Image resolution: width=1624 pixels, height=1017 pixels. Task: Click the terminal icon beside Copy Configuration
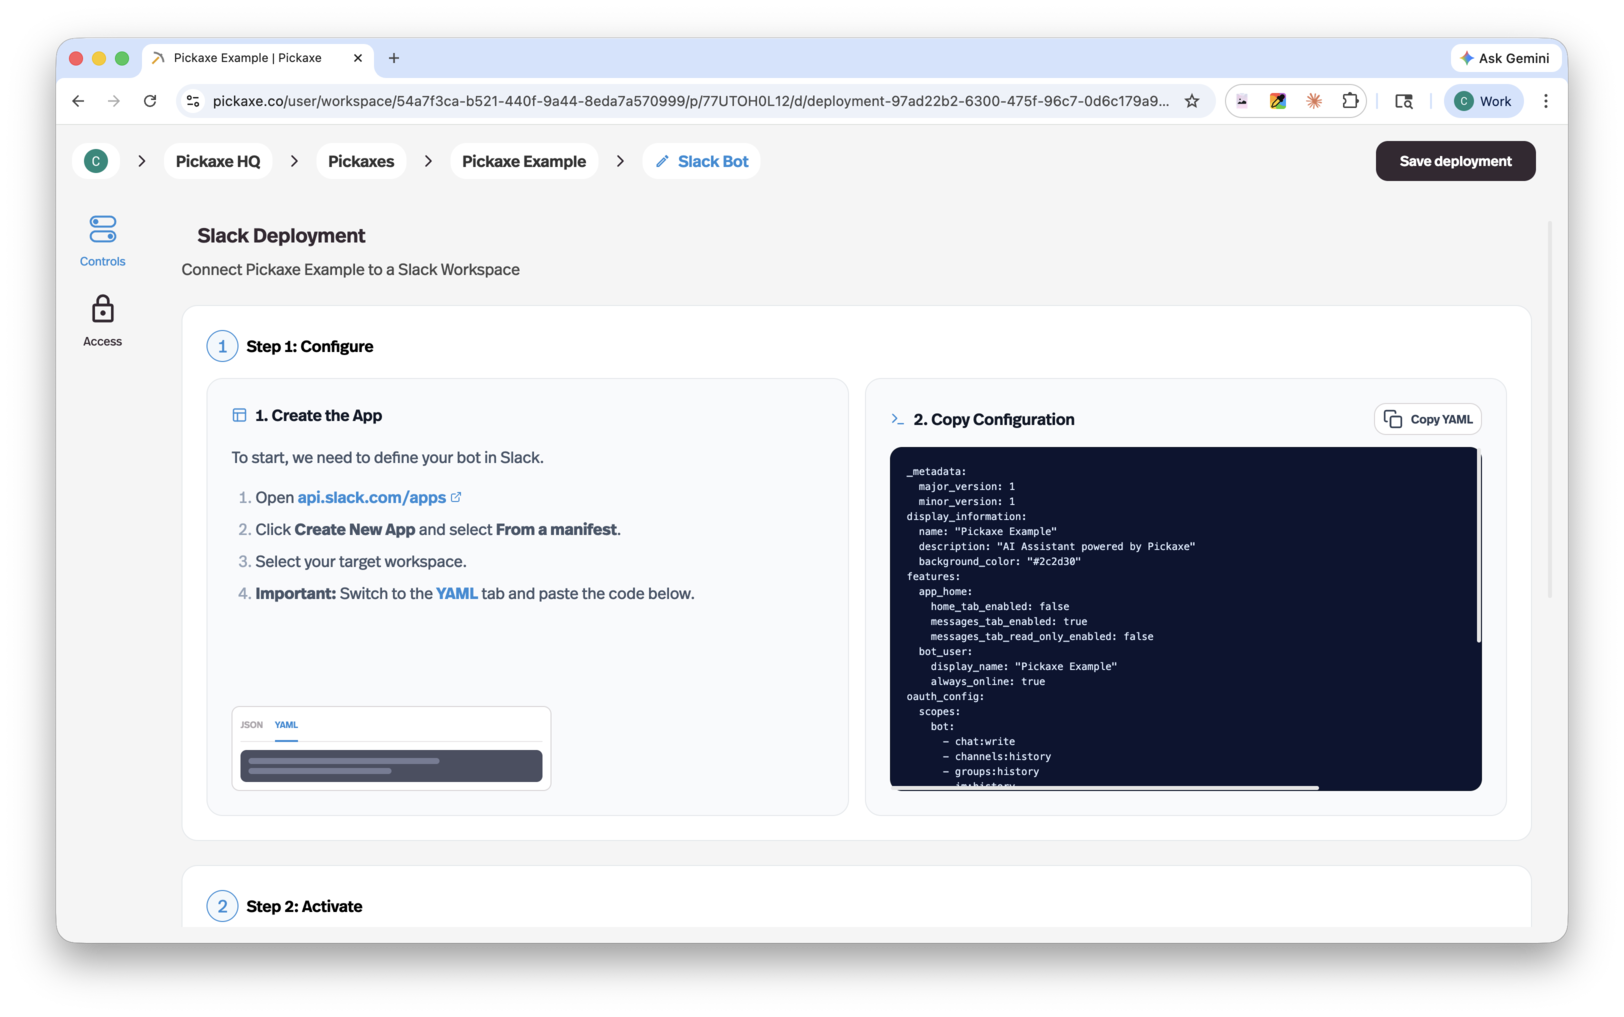tap(899, 419)
